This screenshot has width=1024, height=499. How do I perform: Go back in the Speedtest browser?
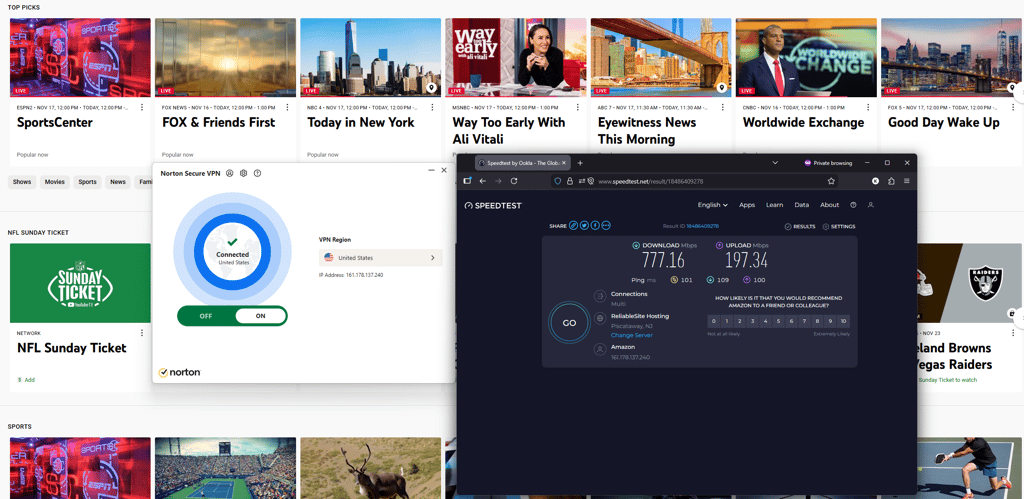click(x=483, y=181)
